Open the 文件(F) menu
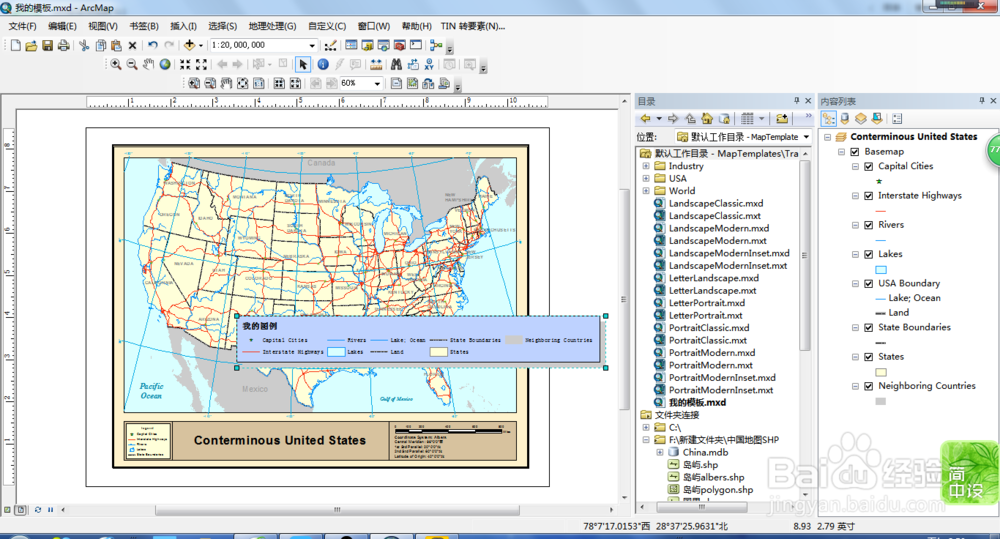 click(22, 26)
